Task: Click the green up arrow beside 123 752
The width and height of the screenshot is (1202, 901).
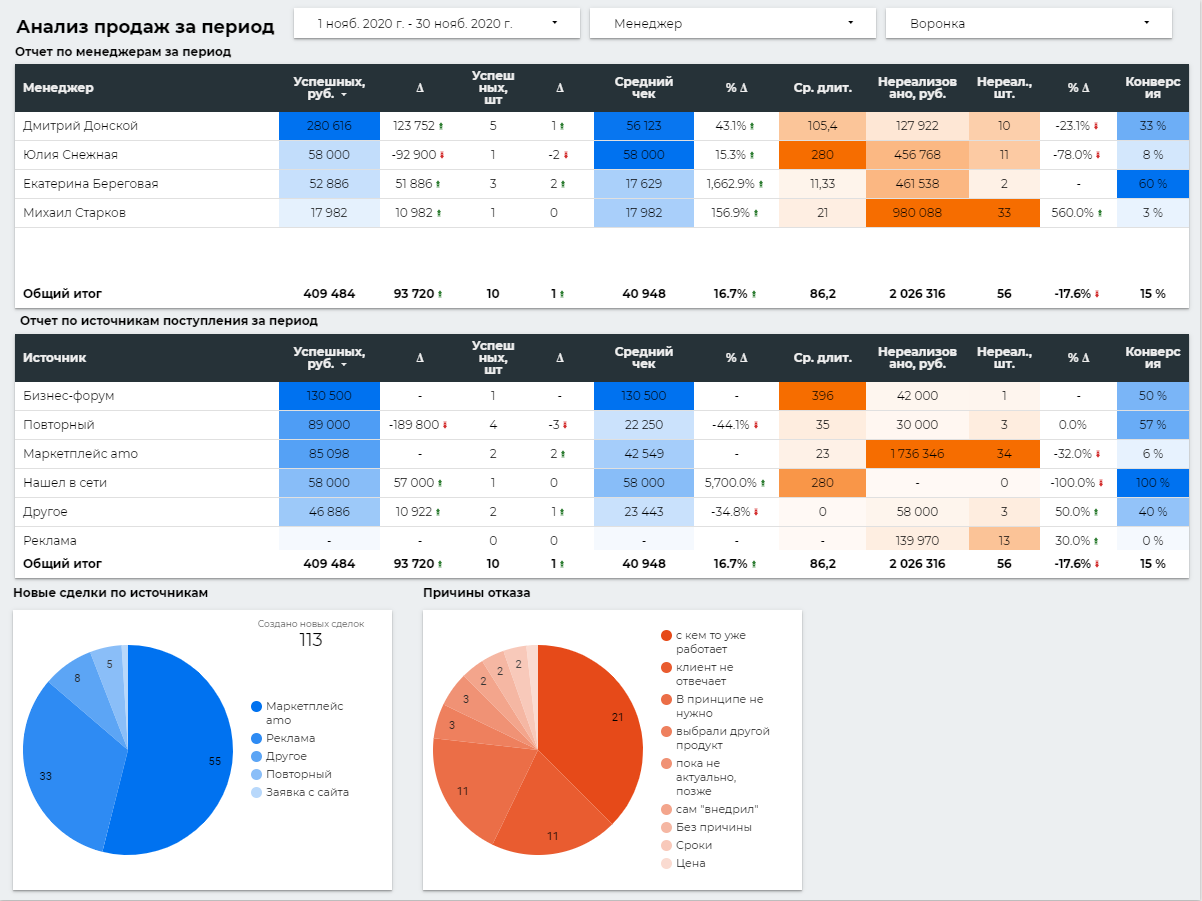Action: (x=441, y=126)
